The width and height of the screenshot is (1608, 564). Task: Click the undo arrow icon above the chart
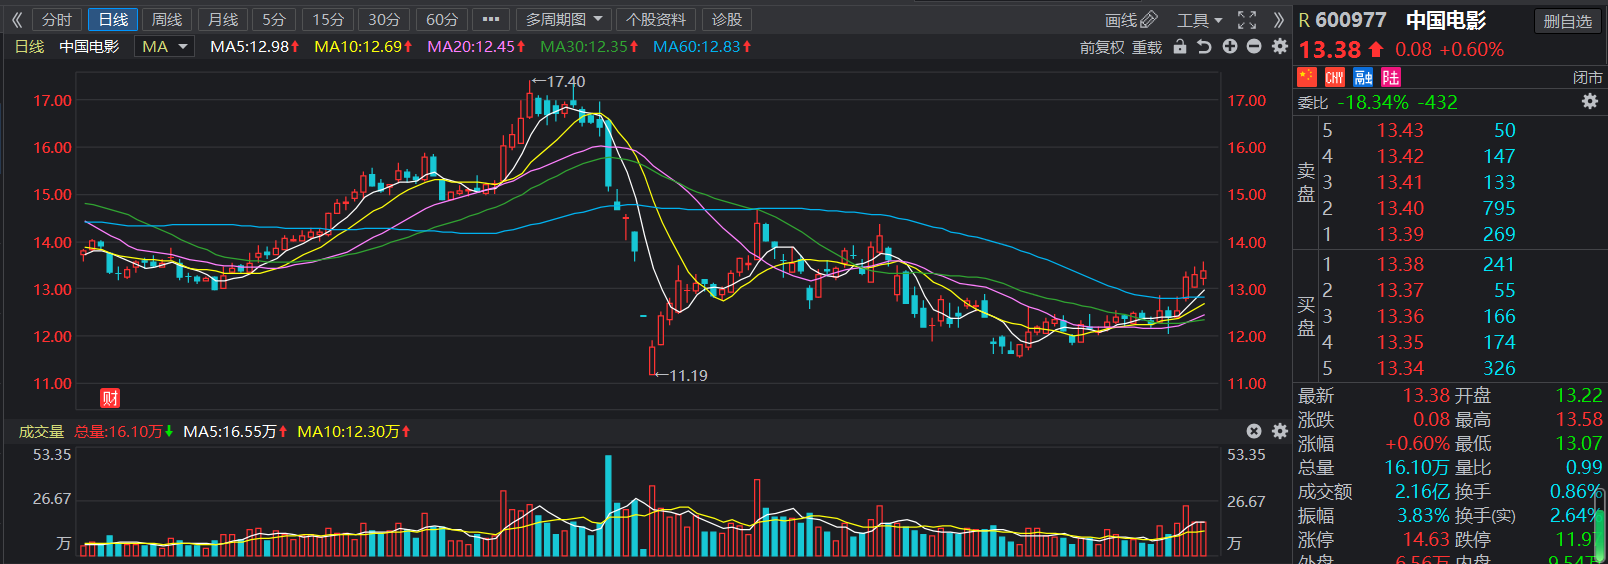pos(1204,47)
